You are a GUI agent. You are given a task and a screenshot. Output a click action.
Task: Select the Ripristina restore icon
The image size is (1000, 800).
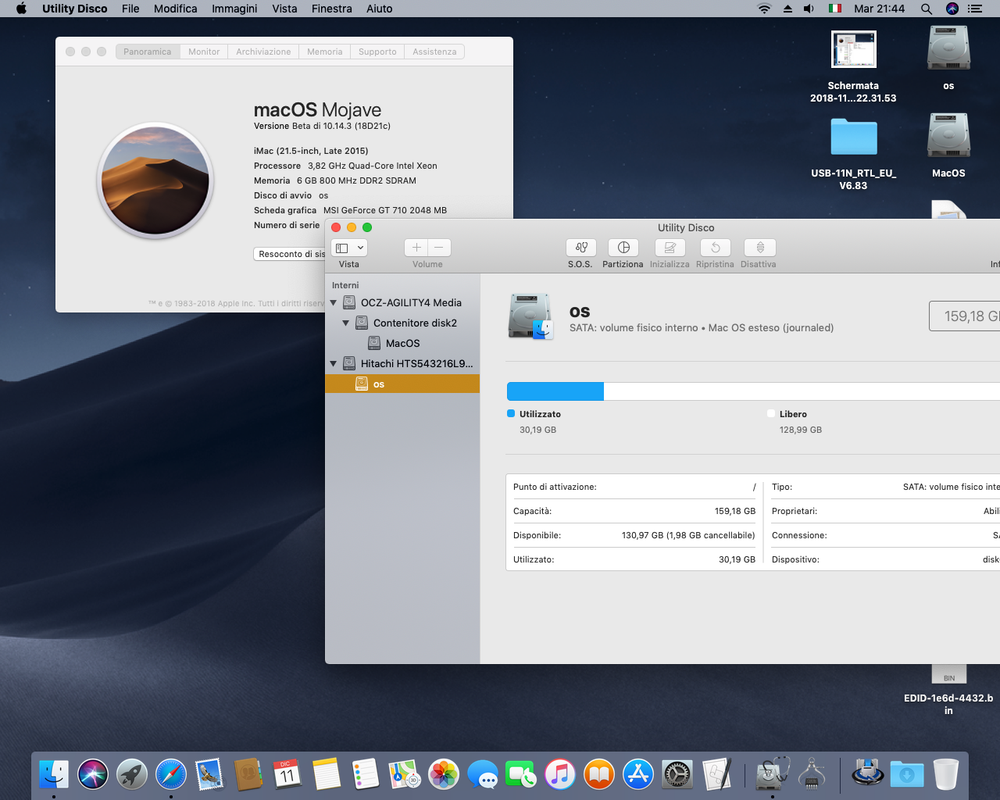tap(715, 248)
